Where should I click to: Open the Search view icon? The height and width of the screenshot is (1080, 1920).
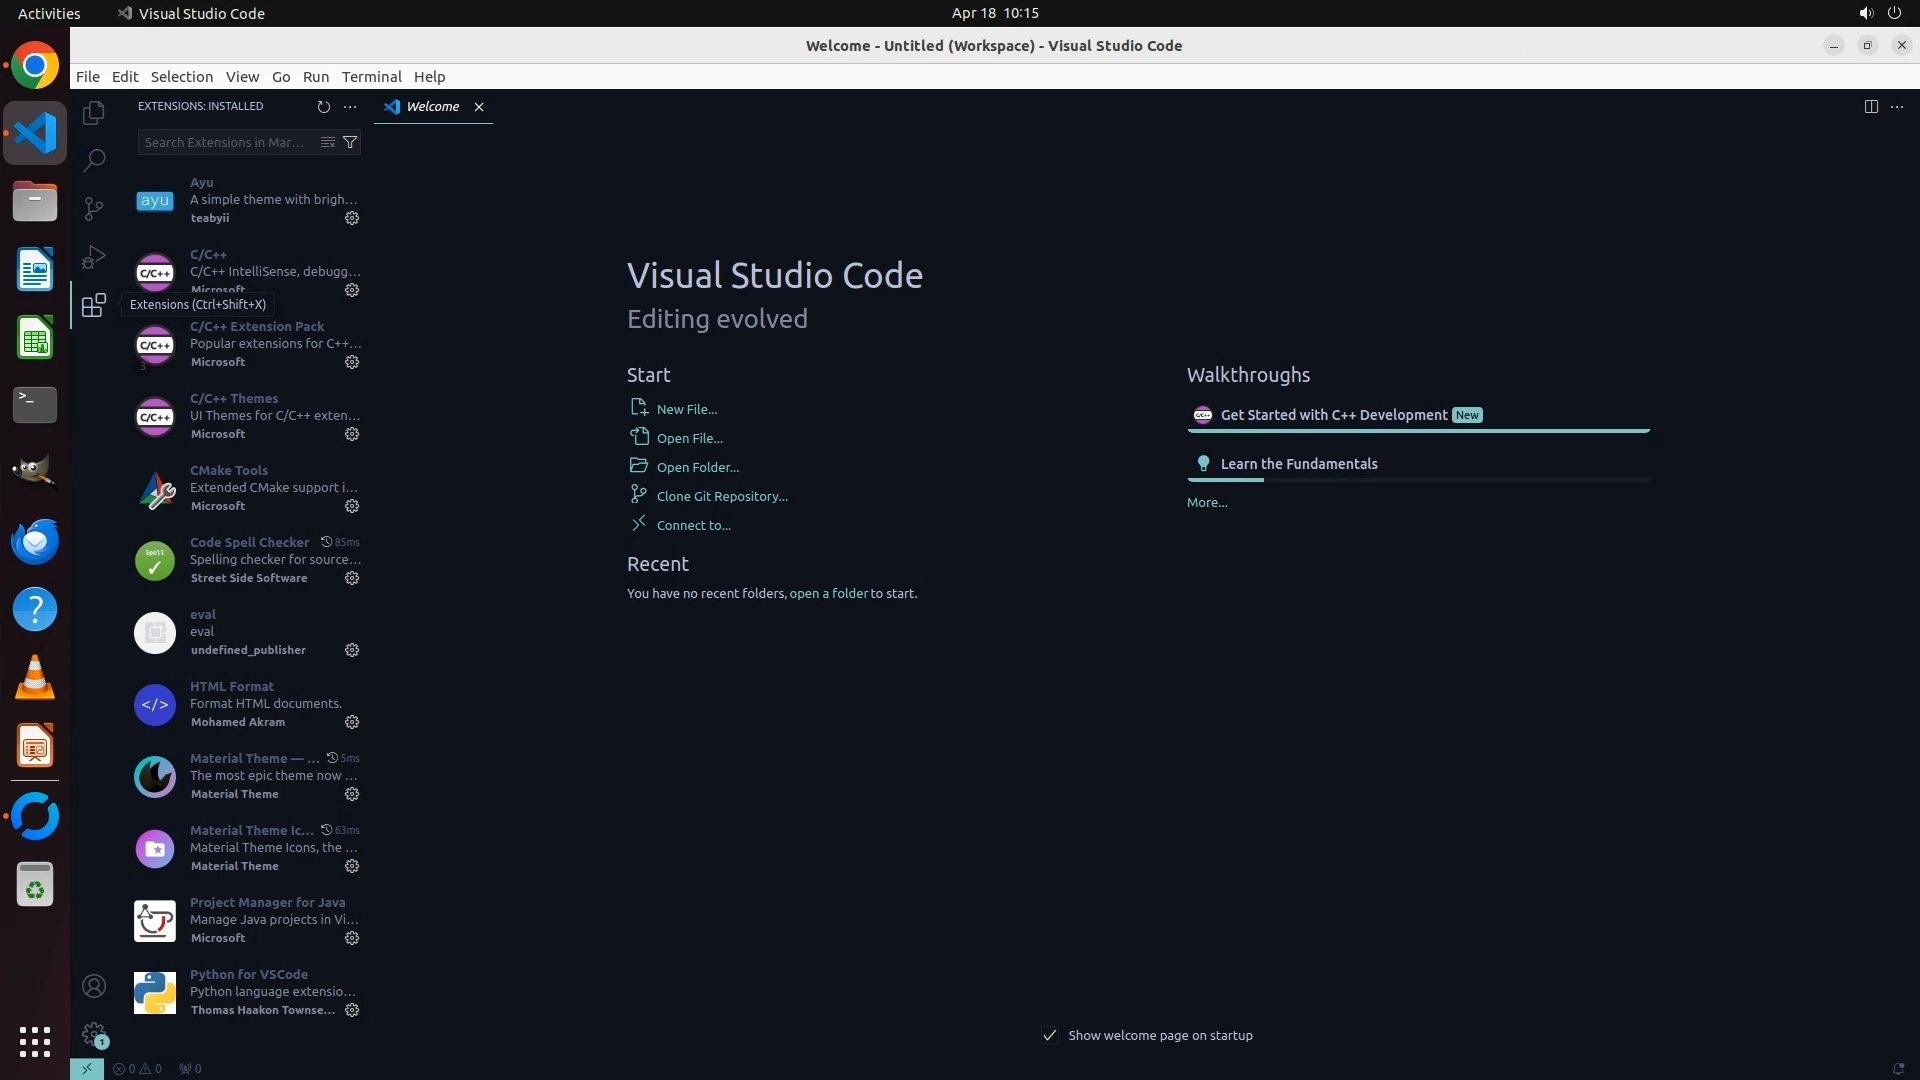click(x=94, y=160)
